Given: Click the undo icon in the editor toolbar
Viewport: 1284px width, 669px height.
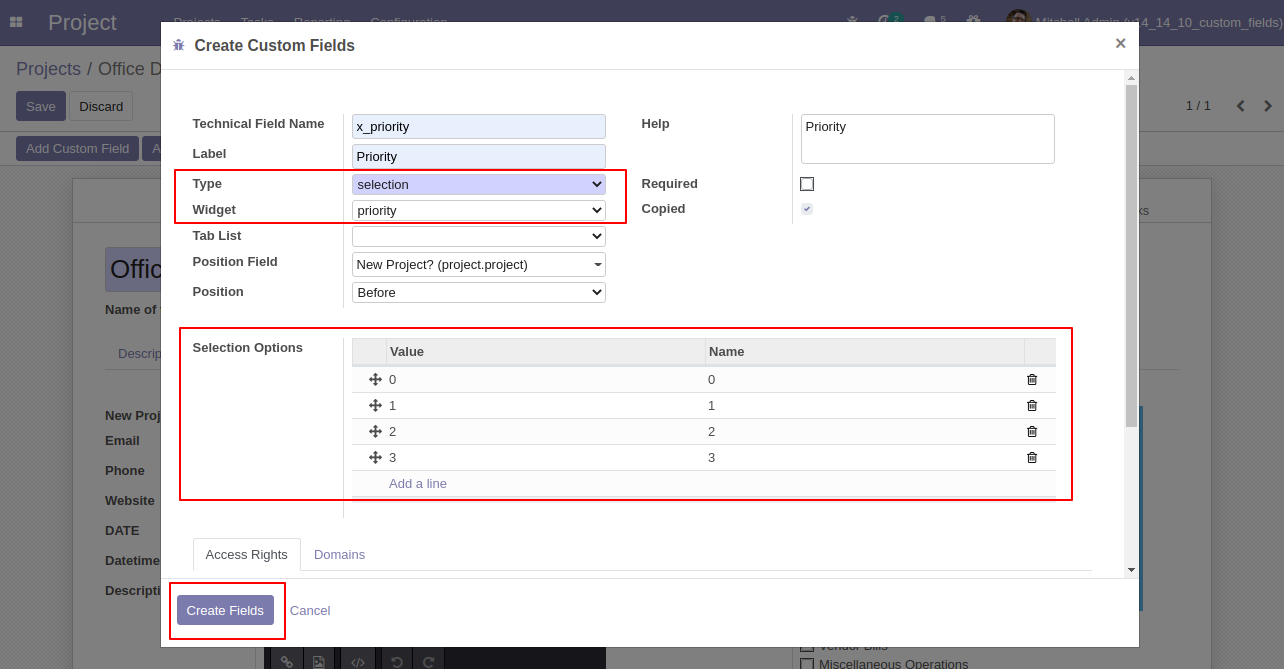Looking at the screenshot, I should (397, 661).
